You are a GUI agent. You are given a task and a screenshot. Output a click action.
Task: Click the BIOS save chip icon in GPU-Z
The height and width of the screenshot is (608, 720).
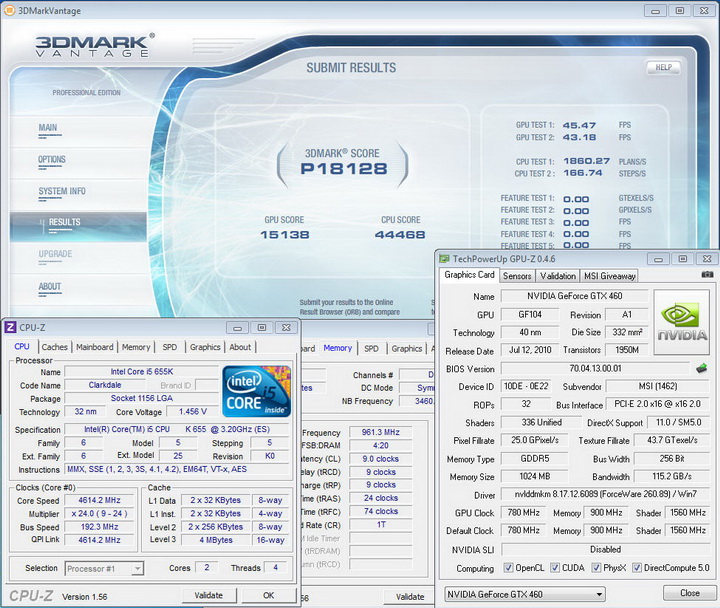701,368
